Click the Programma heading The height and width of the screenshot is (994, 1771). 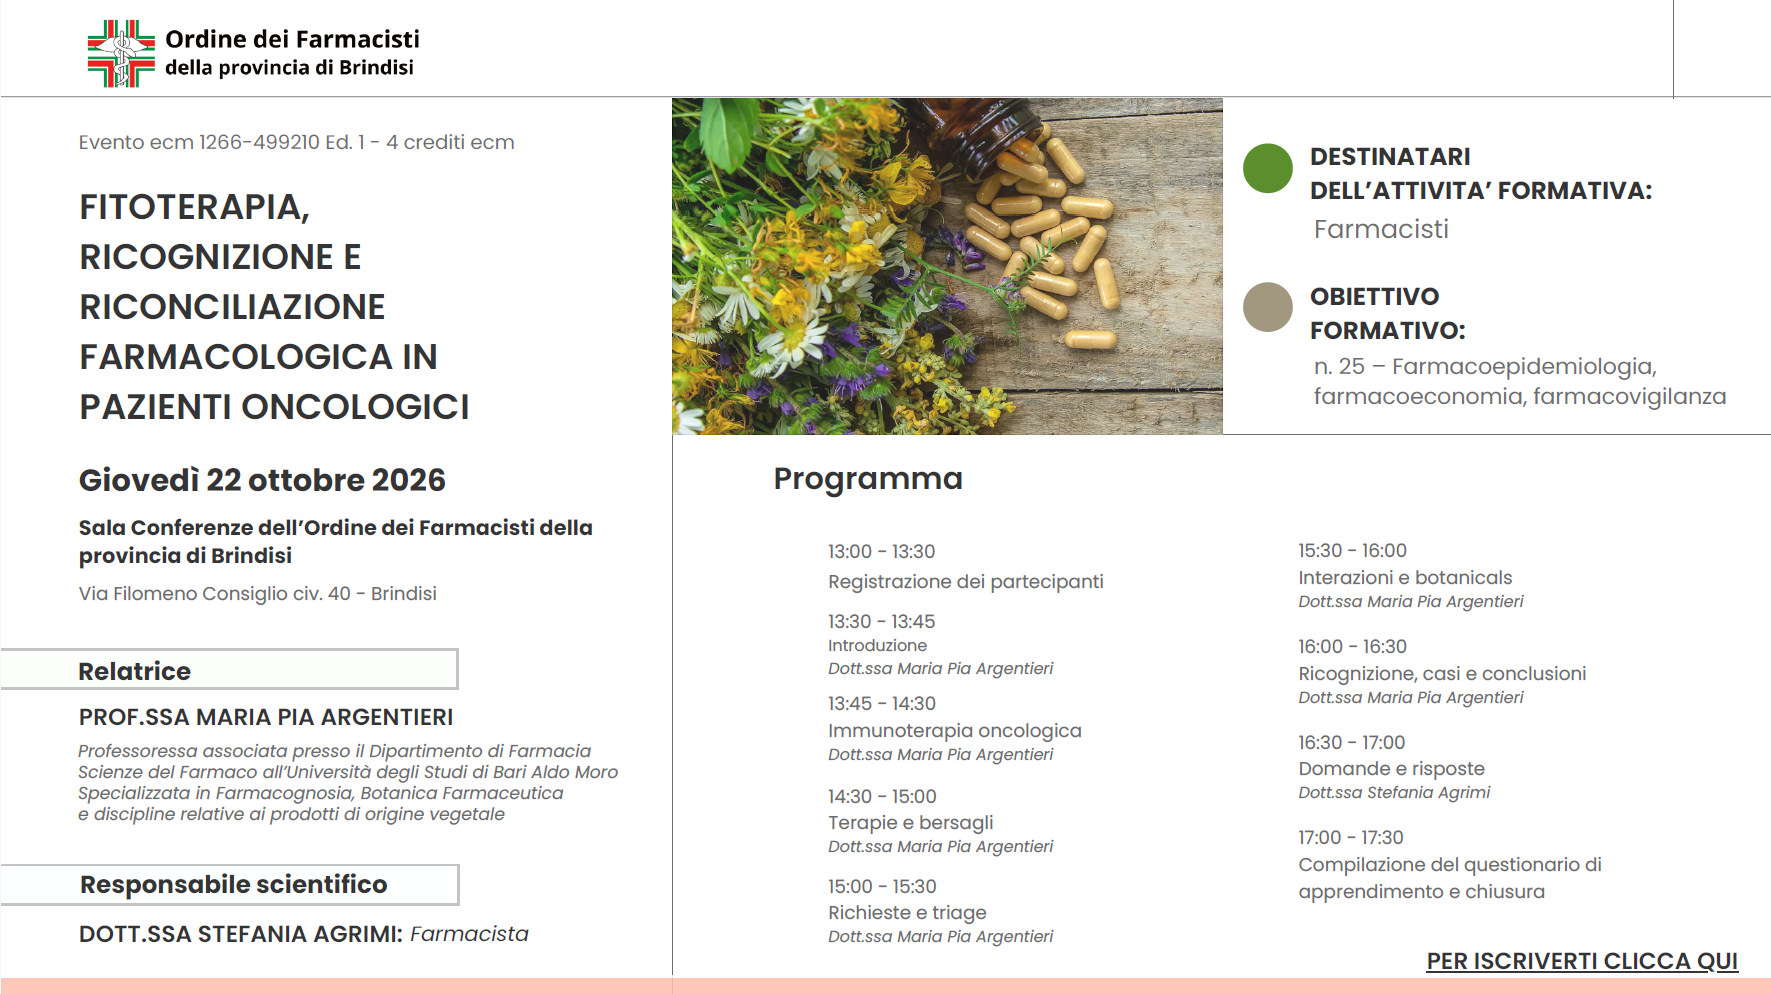click(x=868, y=479)
